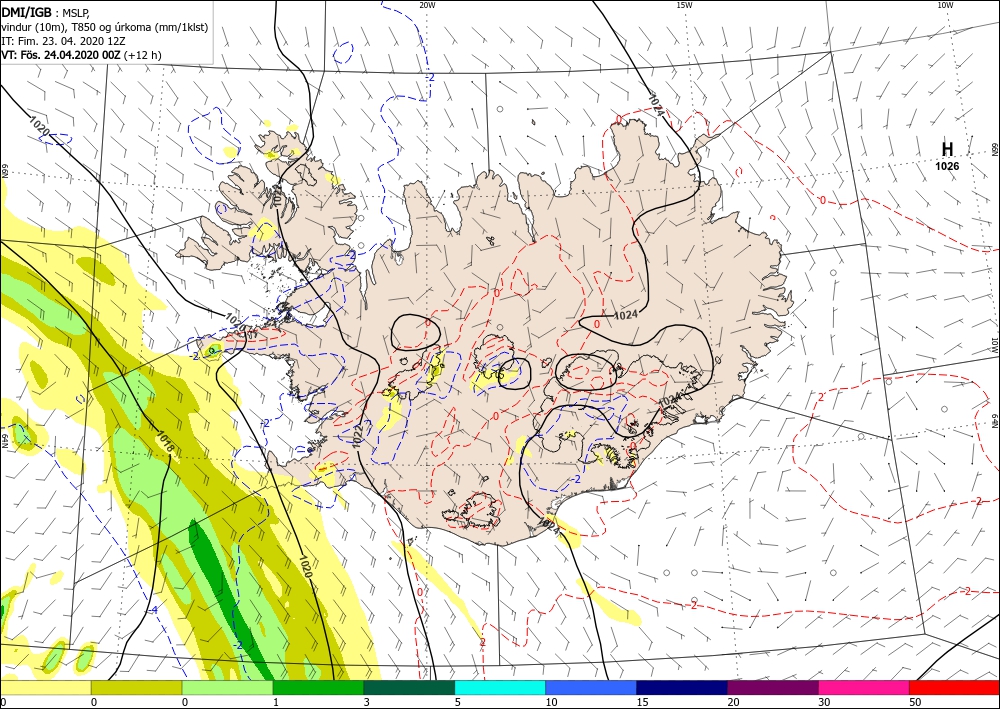Click the pale yellow legend swatch

tap(45, 687)
